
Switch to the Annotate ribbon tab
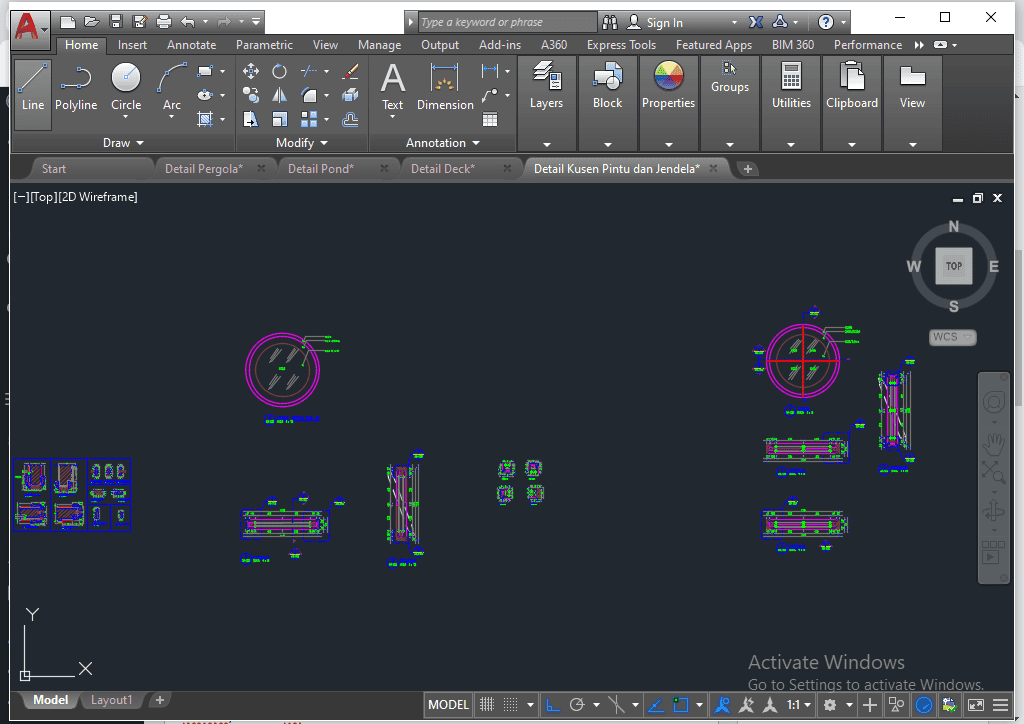click(191, 45)
